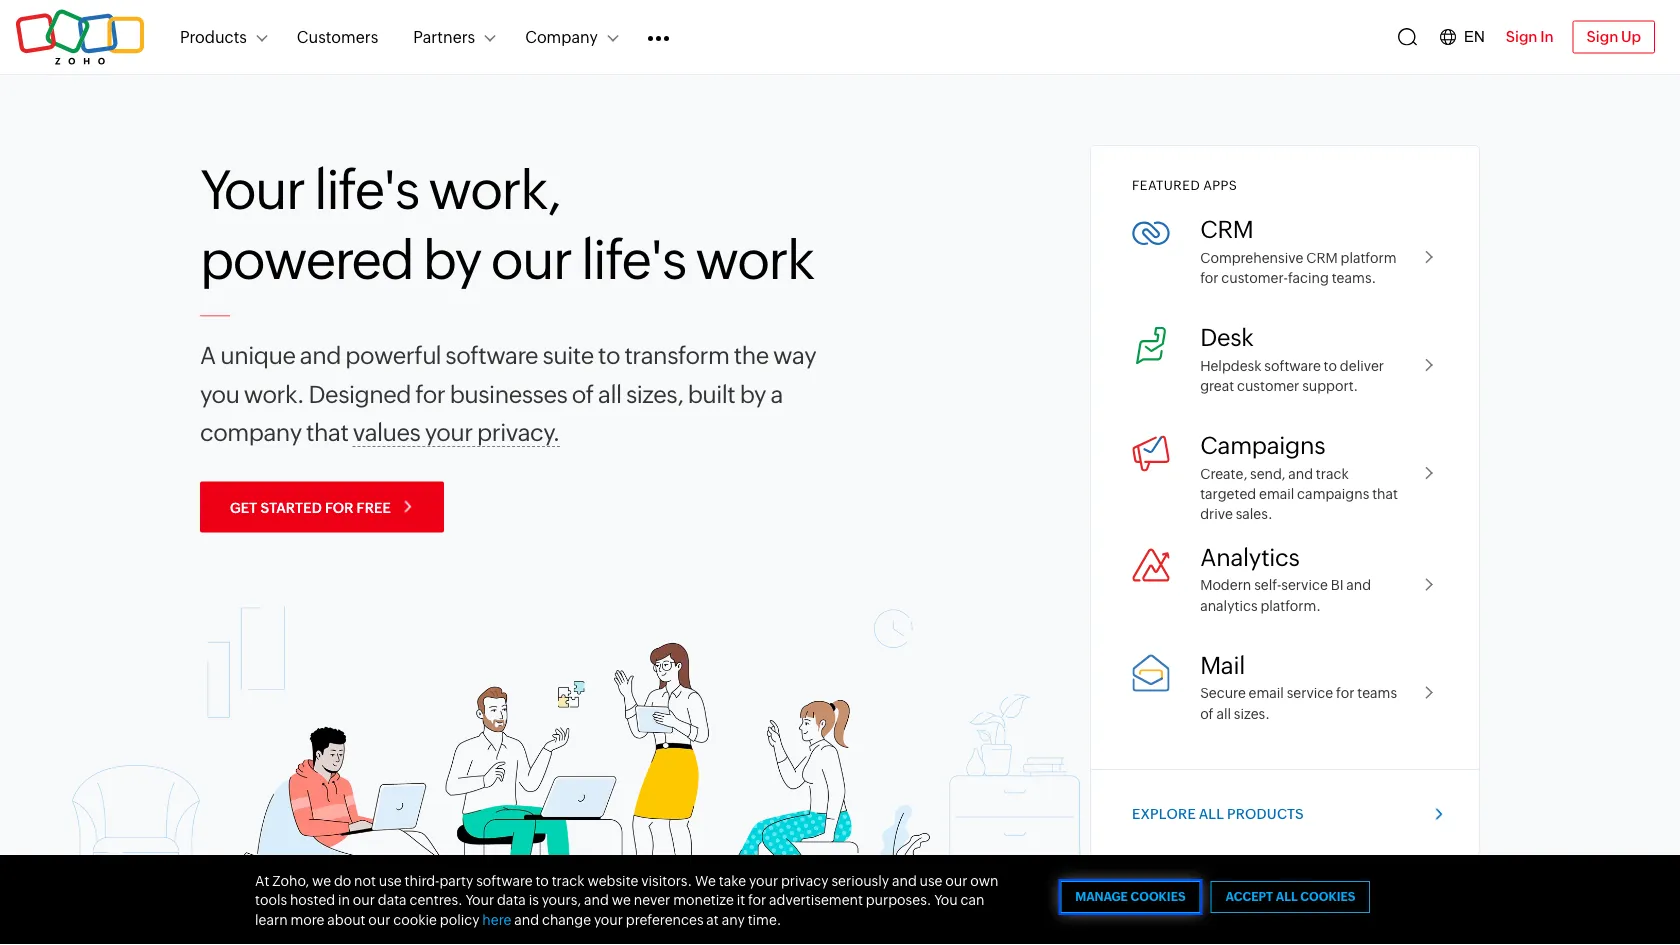Open Explore All Products link
1680x945 pixels.
(1217, 814)
